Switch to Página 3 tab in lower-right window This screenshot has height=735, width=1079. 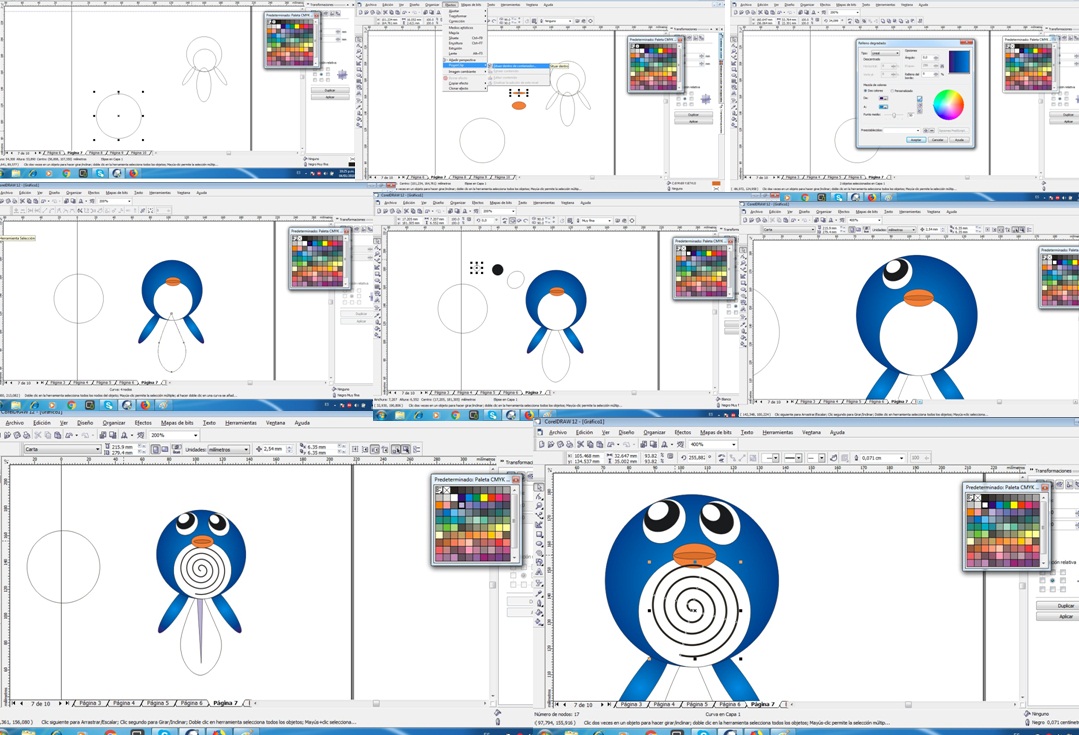point(630,704)
